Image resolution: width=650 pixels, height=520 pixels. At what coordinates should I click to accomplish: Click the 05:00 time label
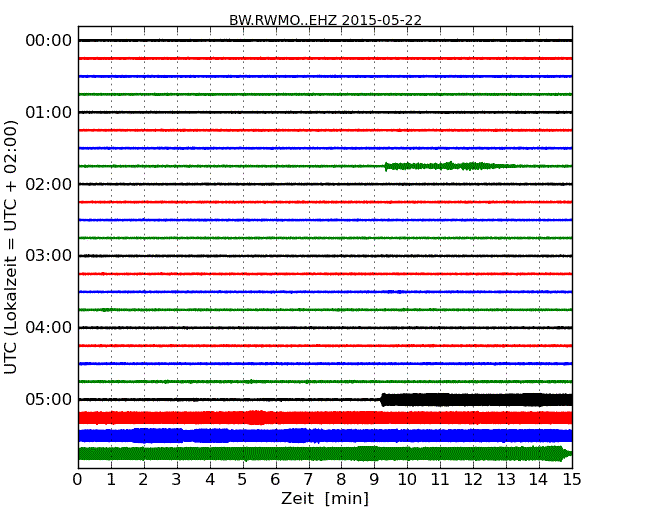[x=49, y=399]
